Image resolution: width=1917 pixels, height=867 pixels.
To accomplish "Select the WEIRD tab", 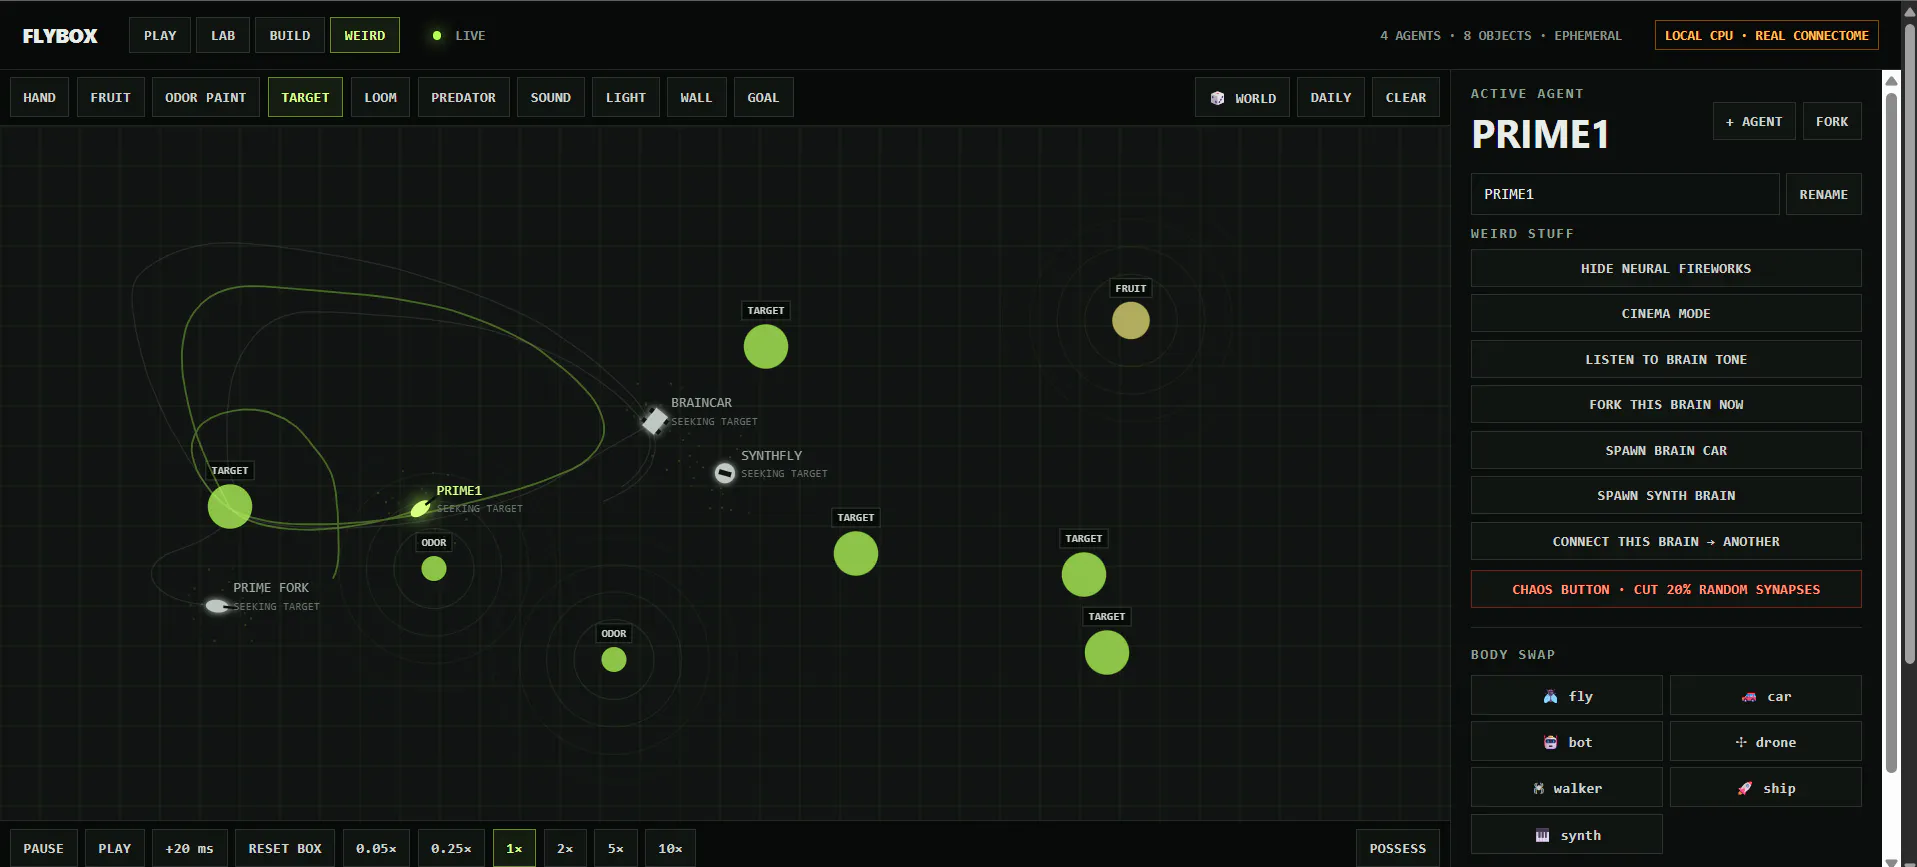I will 365,36.
